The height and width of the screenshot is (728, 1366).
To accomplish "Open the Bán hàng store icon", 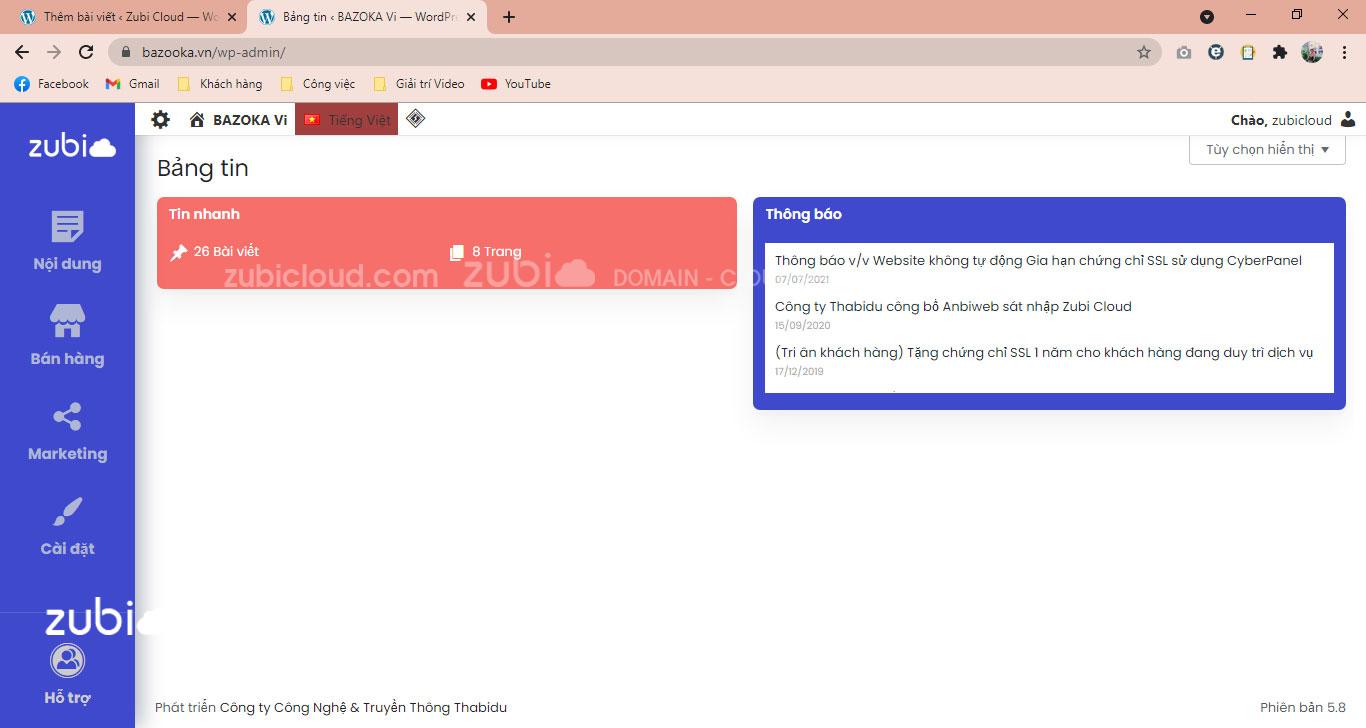I will point(67,322).
